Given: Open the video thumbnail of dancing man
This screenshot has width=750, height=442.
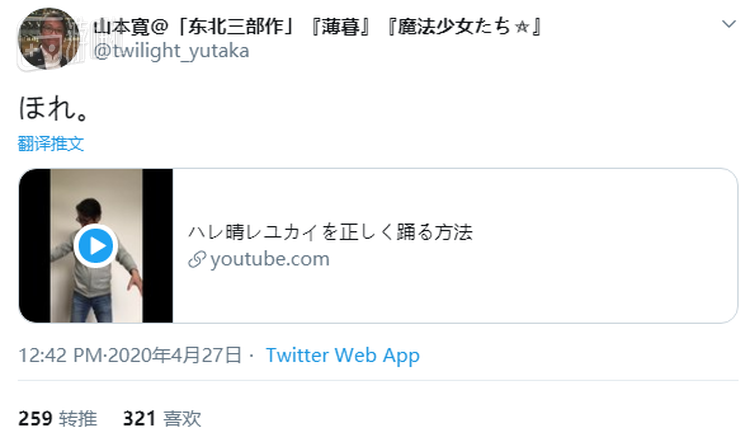Looking at the screenshot, I should click(96, 245).
